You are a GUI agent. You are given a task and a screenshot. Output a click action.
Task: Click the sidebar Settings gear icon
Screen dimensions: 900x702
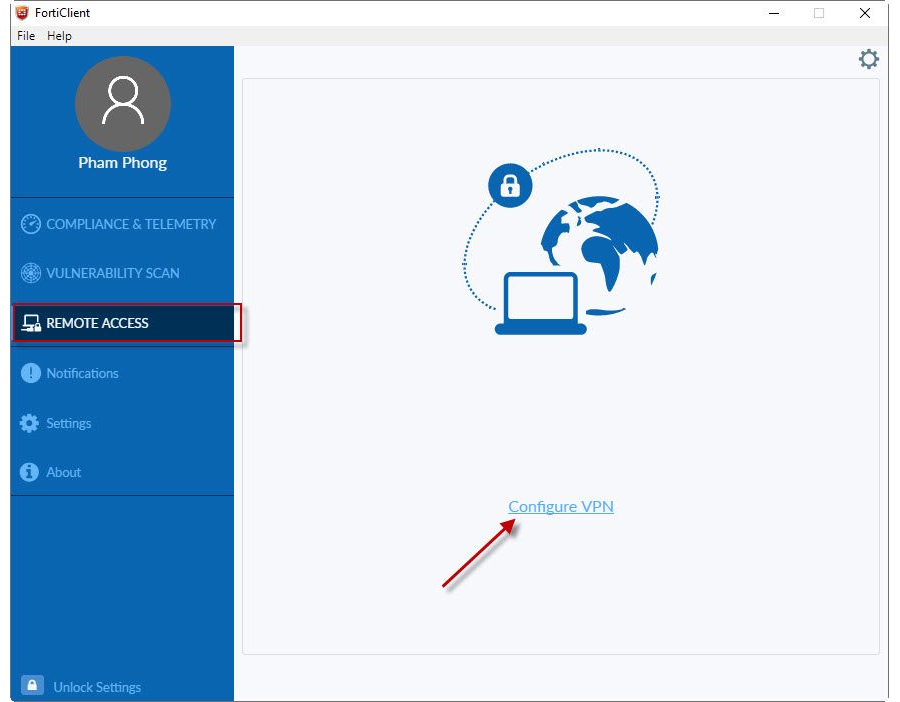(30, 423)
